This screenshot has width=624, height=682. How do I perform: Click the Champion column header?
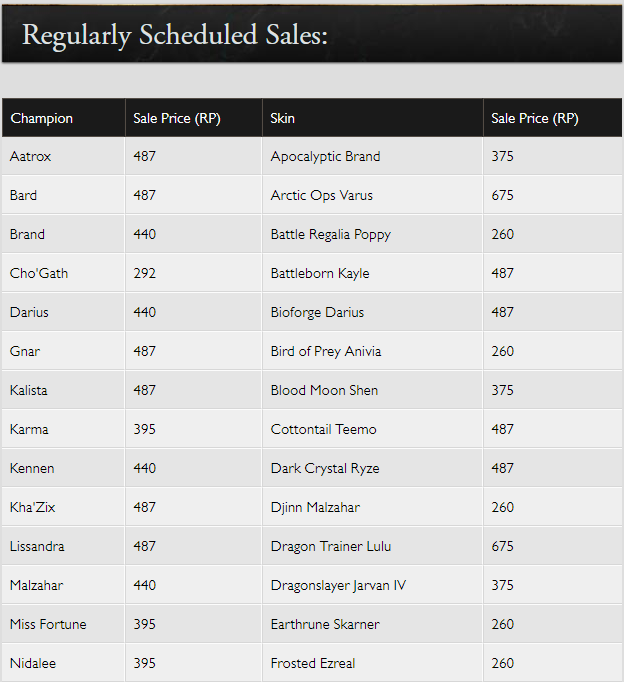(x=41, y=118)
